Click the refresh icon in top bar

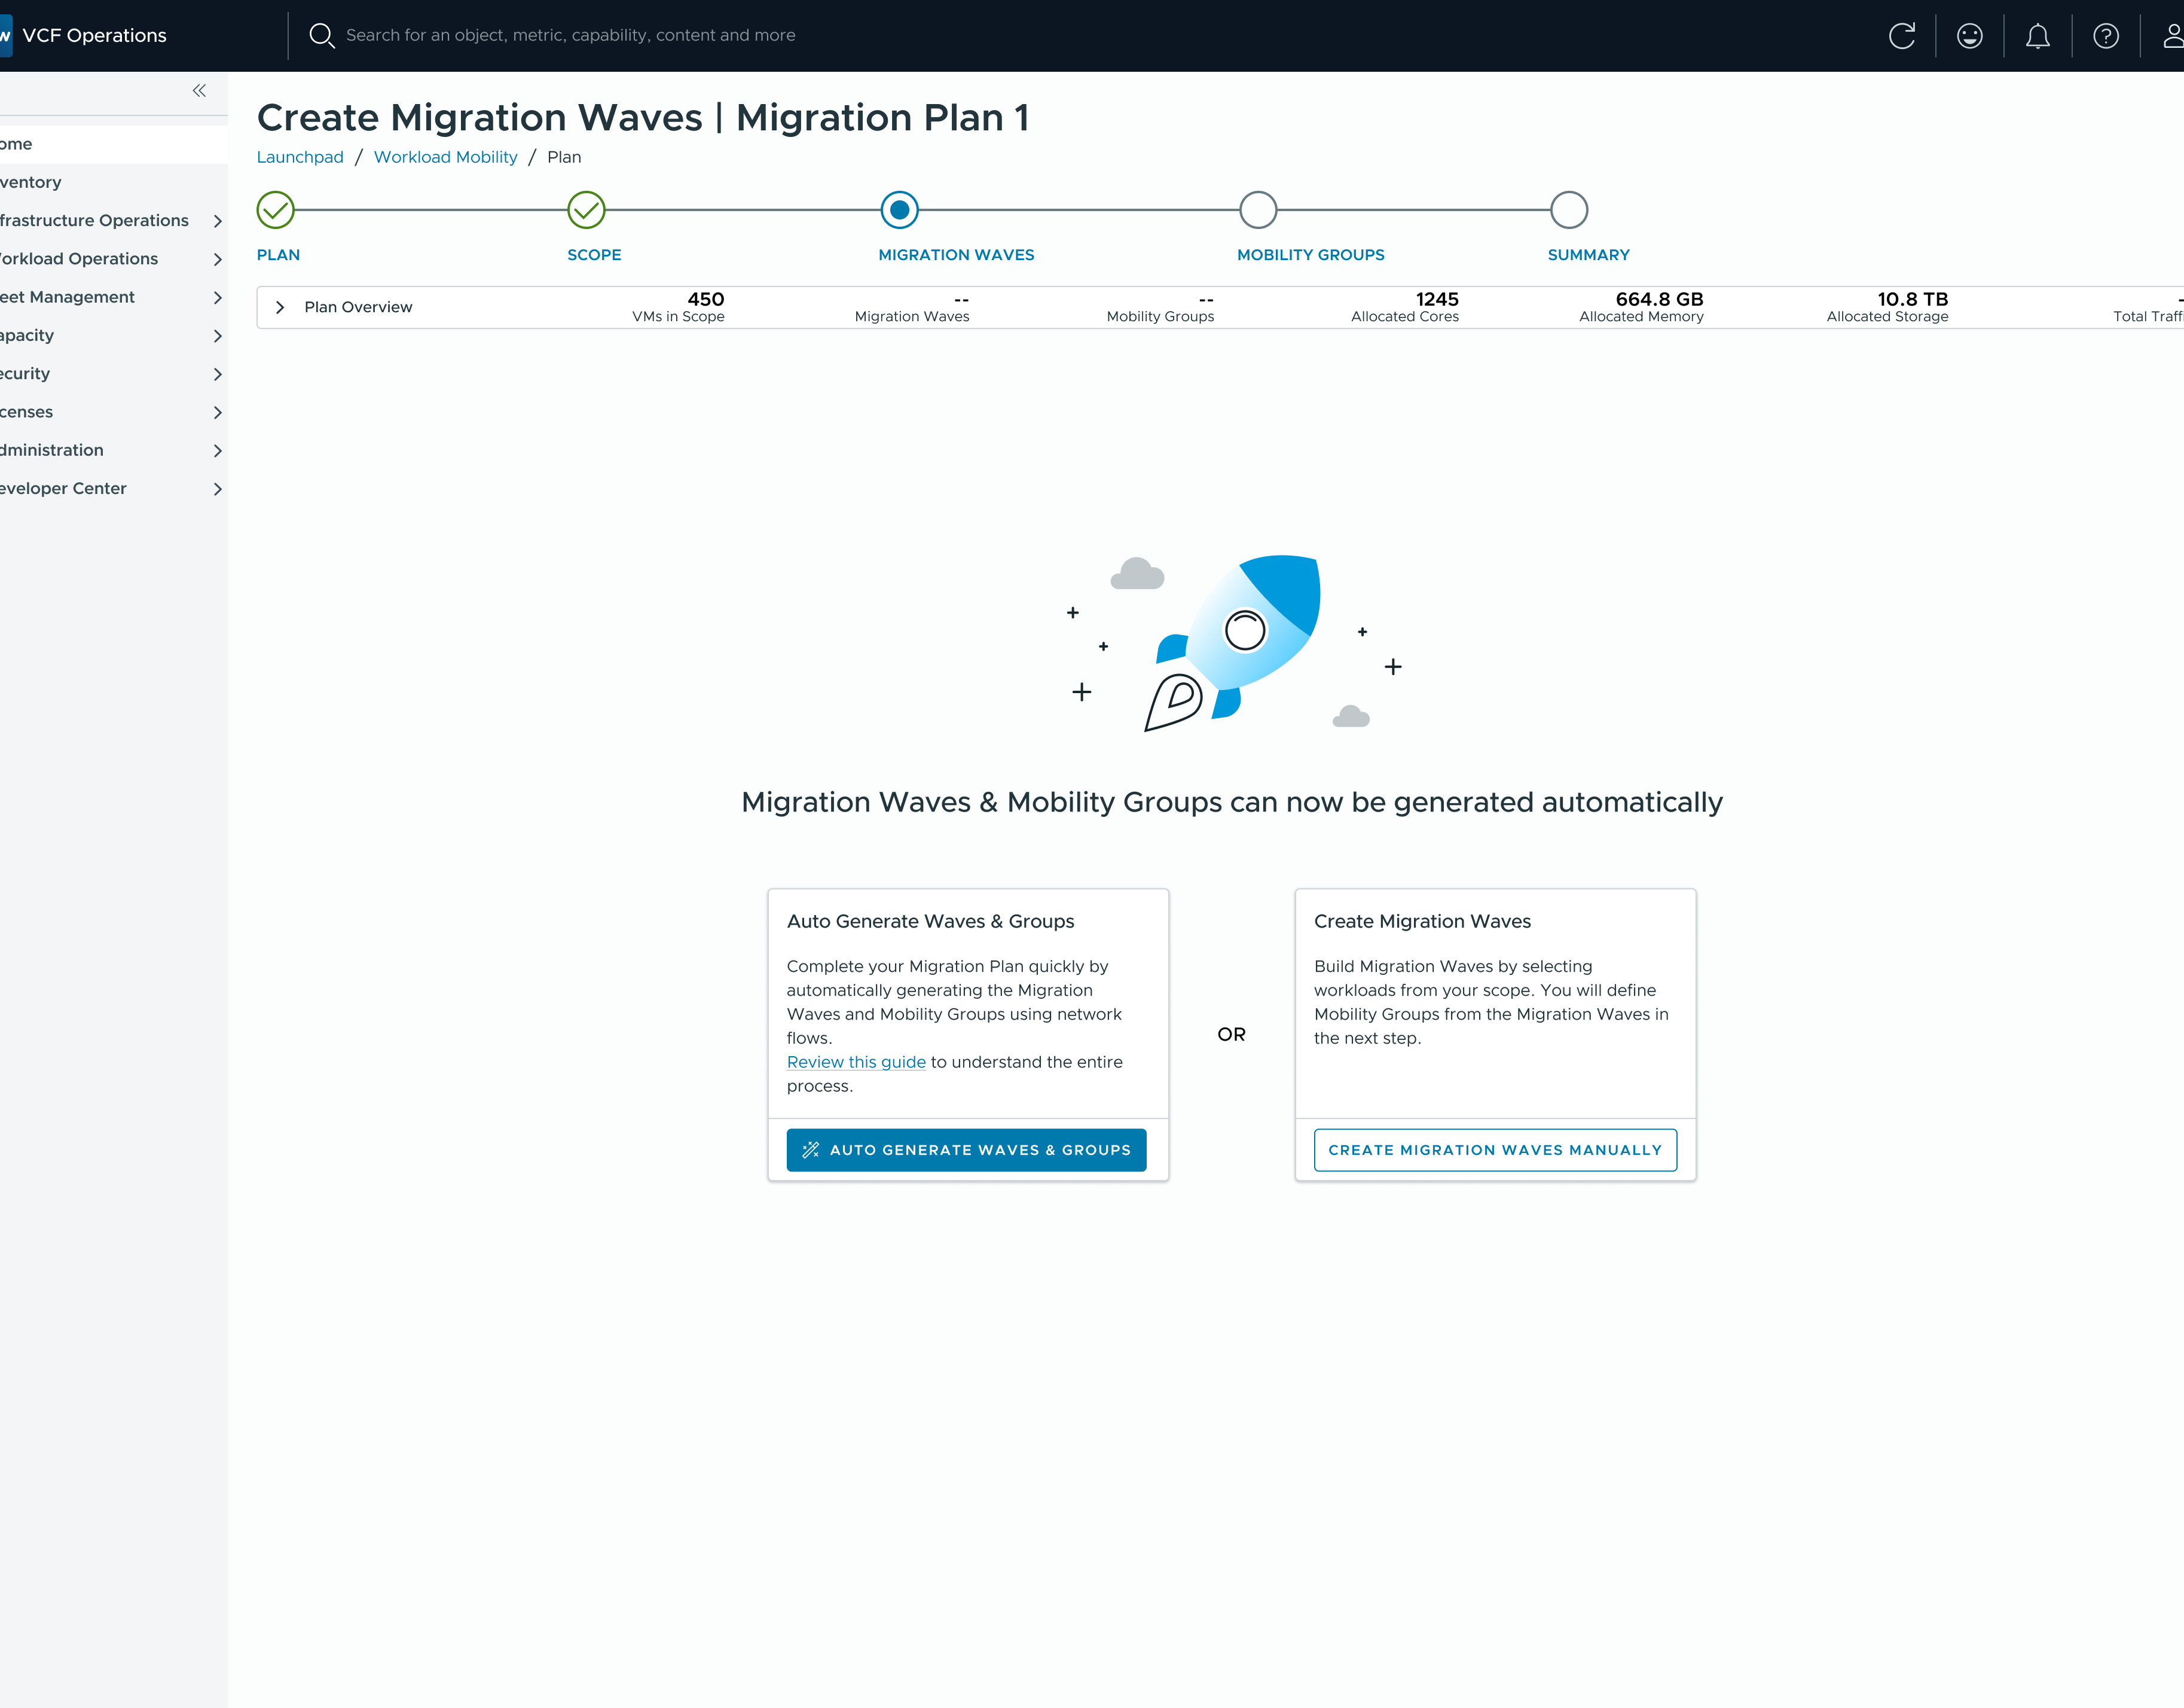1901,36
